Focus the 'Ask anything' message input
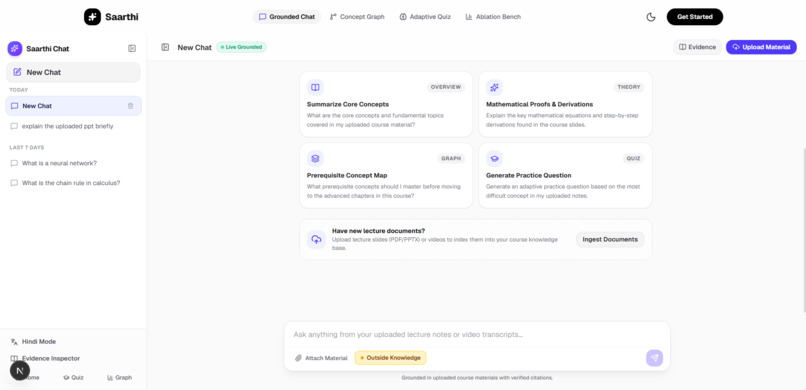 pos(477,335)
